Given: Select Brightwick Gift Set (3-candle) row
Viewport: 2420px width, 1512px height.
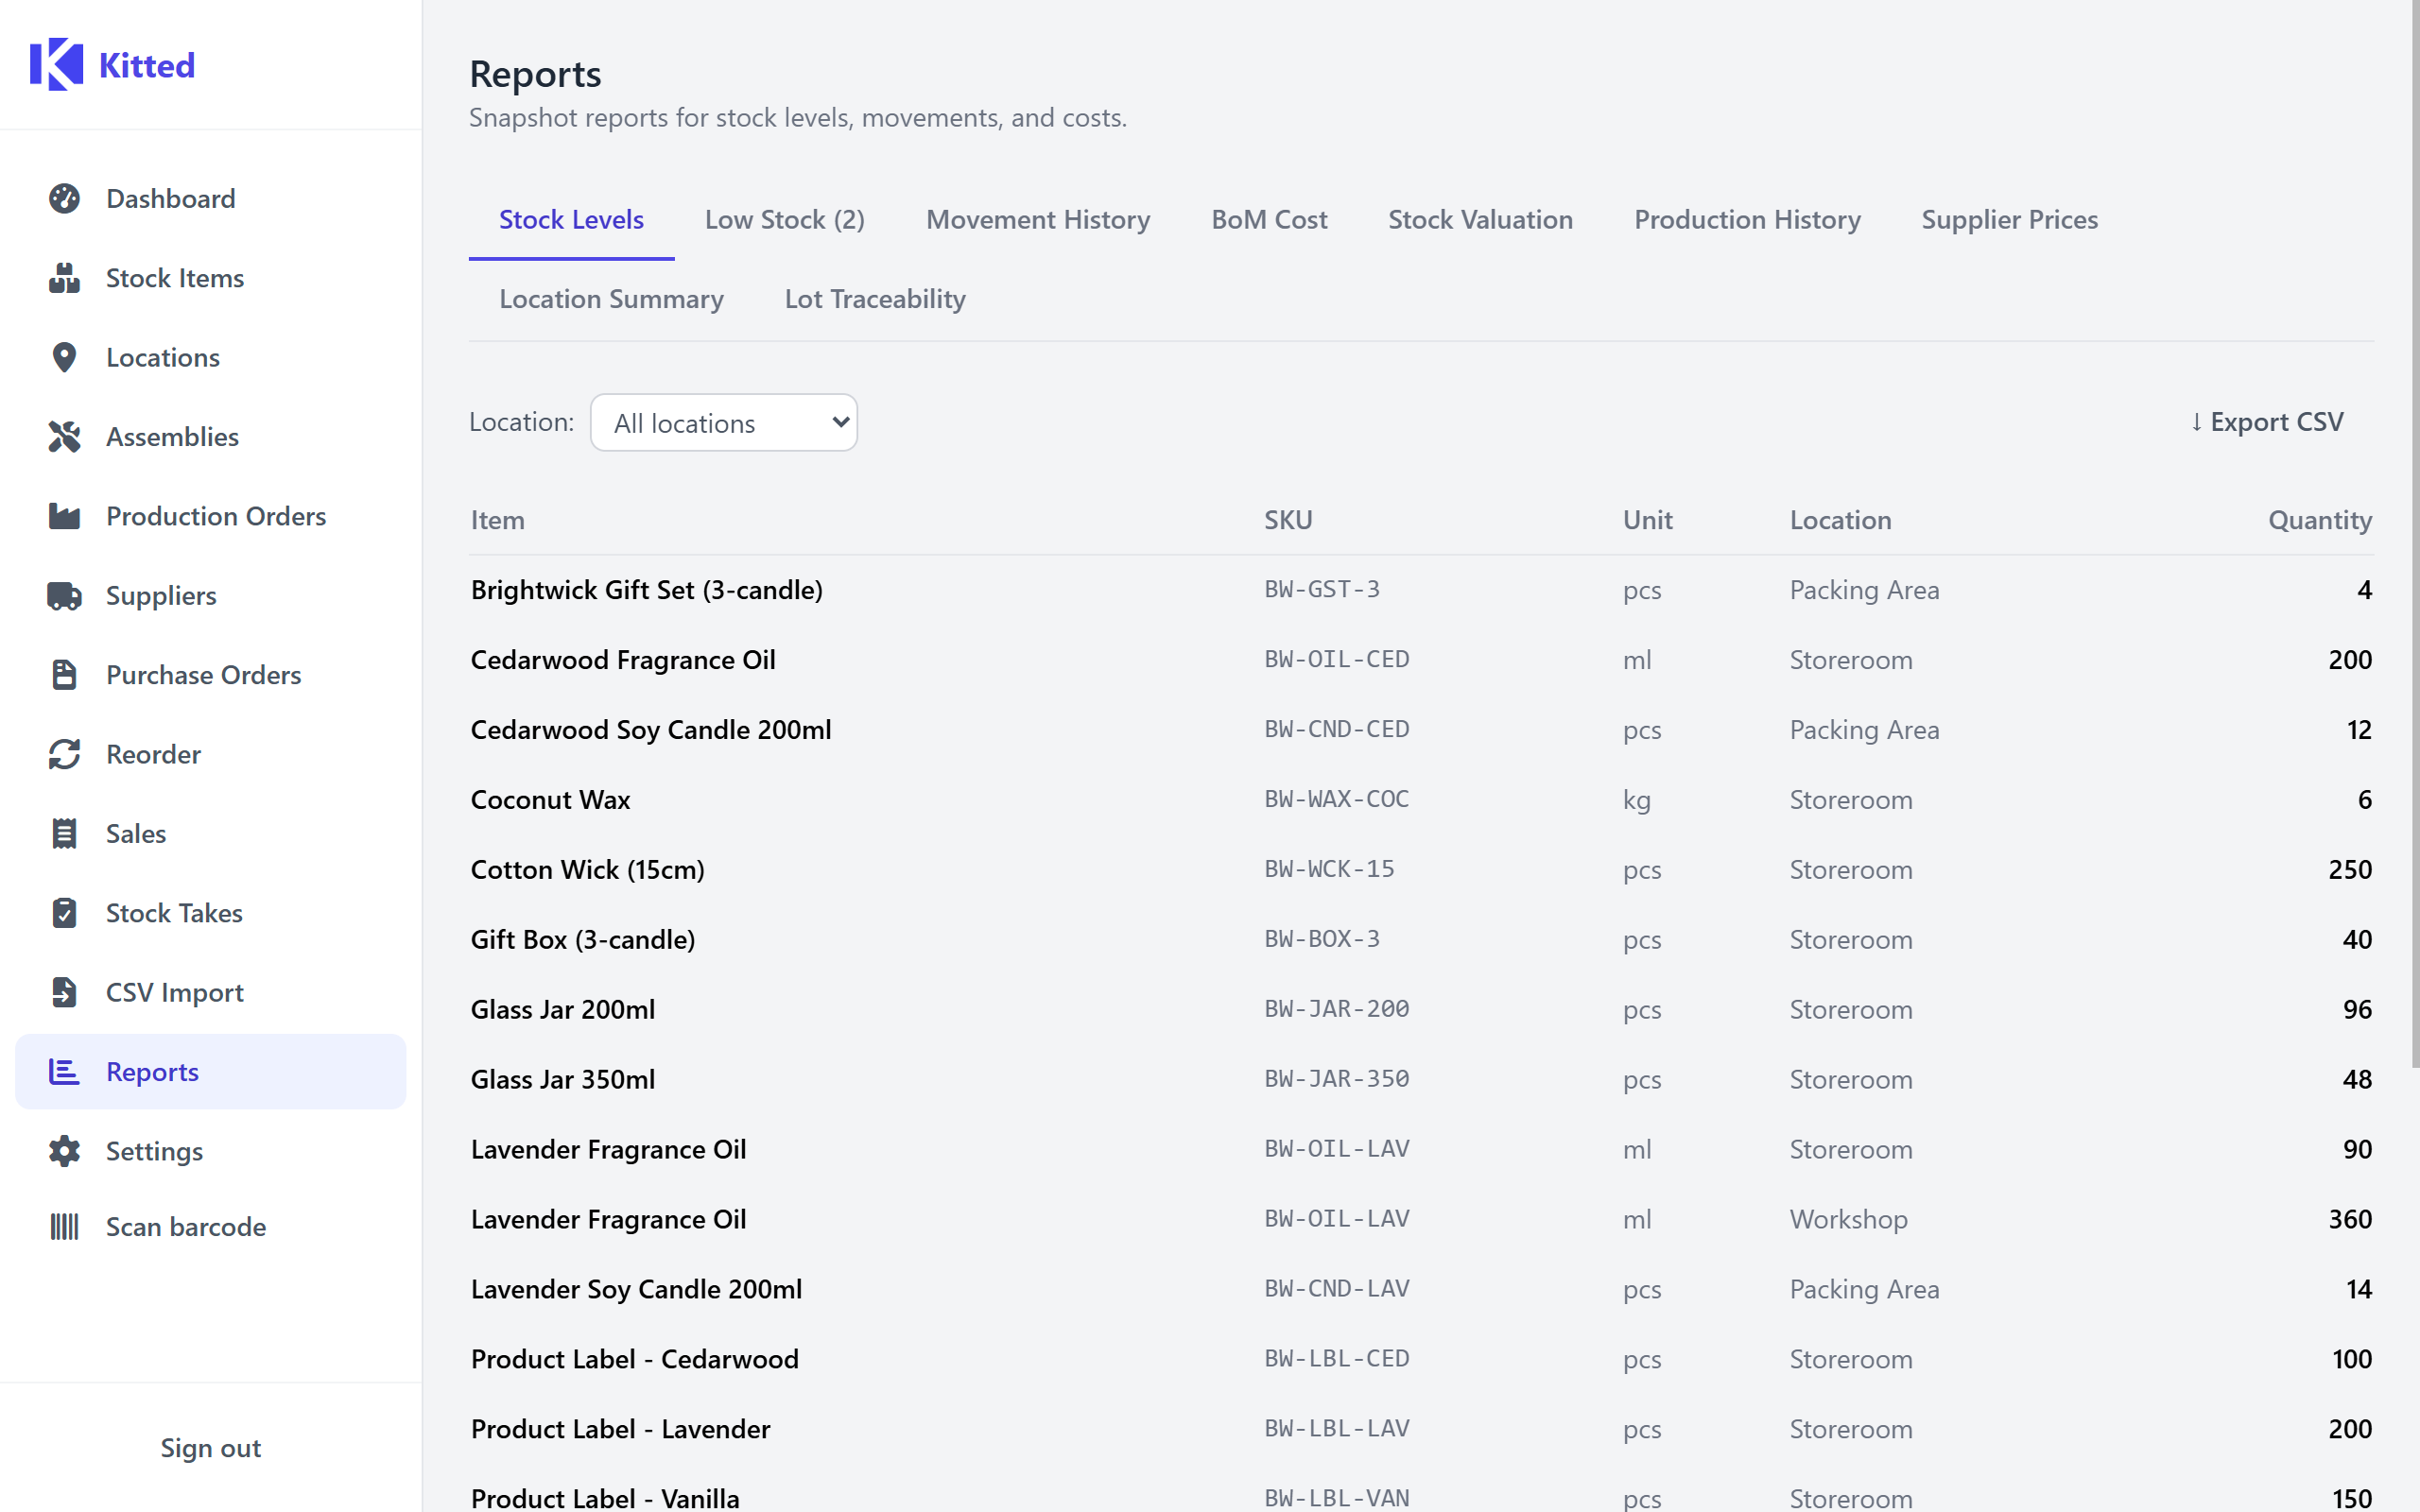Looking at the screenshot, I should [1421, 590].
